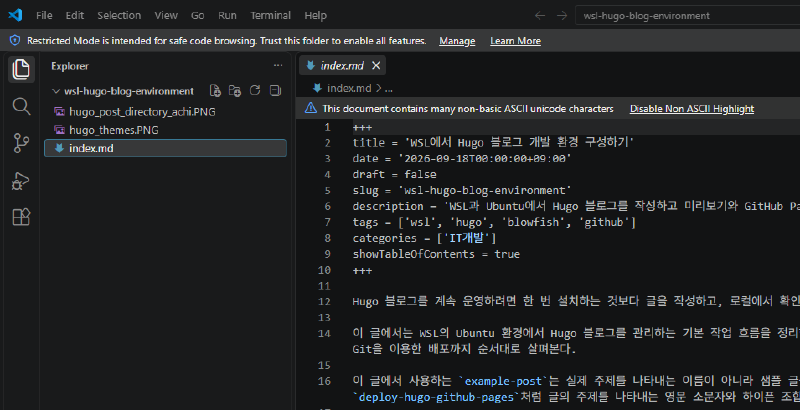Open the Help menu

[x=315, y=15]
